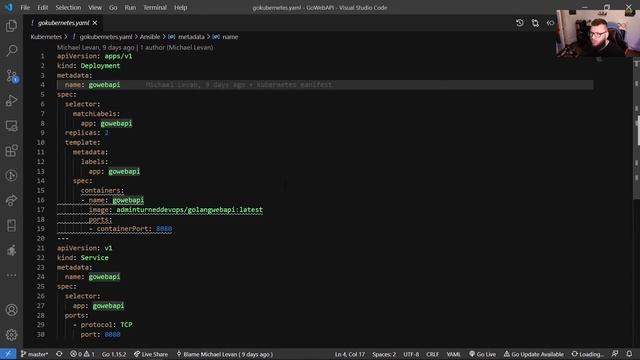Change indentation via Spaces: 2
The height and width of the screenshot is (360, 640).
coord(384,354)
